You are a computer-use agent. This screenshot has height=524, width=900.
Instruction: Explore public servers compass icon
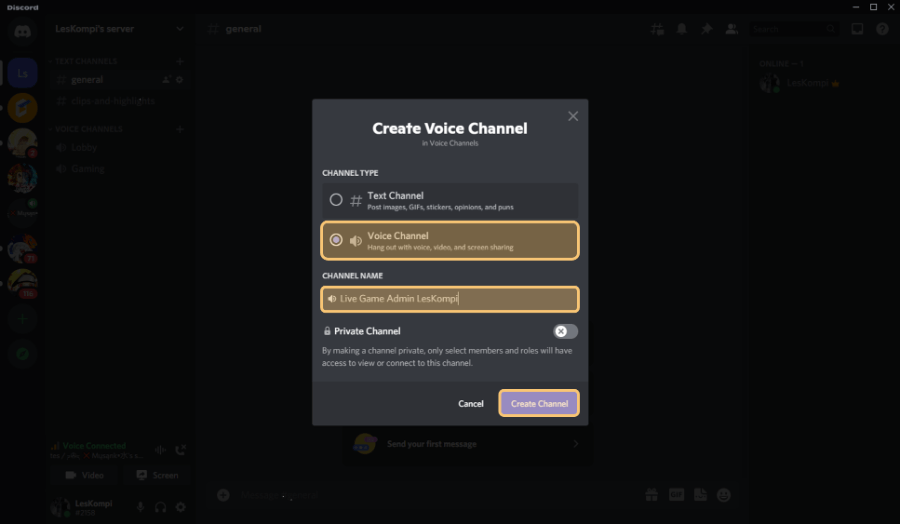click(x=22, y=354)
